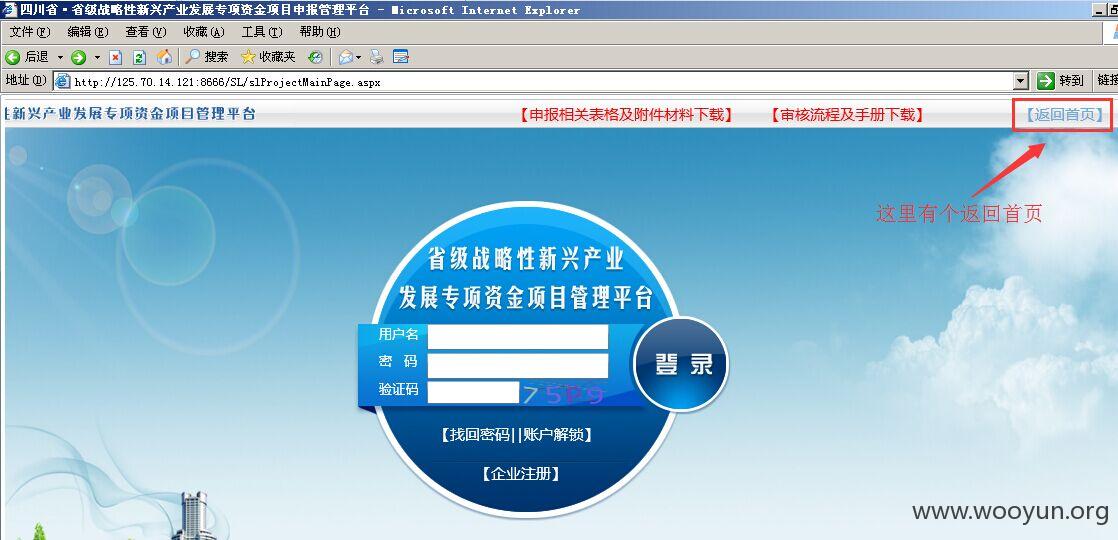Open the 工具(T) menu
The height and width of the screenshot is (540, 1118).
click(262, 32)
